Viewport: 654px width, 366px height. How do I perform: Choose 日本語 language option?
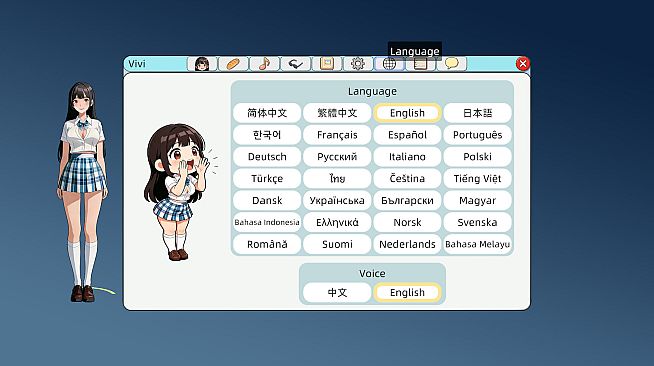click(477, 113)
